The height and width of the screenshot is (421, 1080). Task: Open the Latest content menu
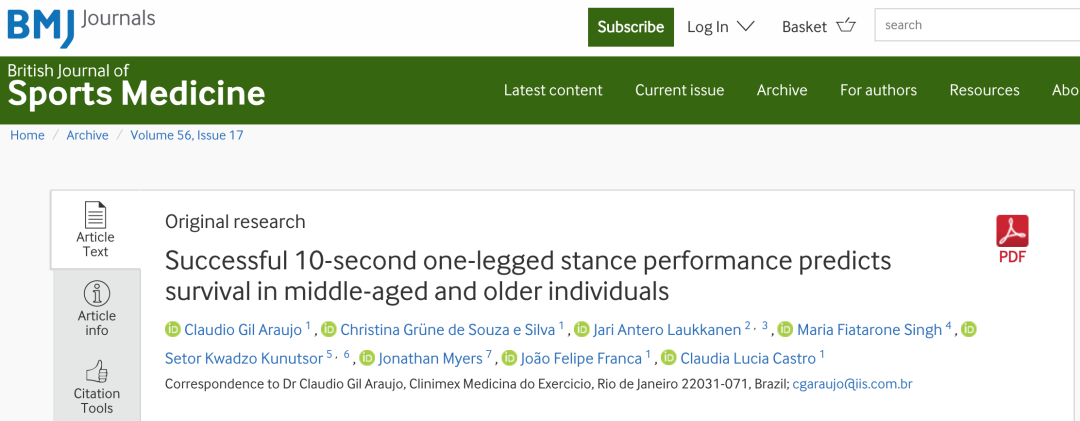(553, 90)
